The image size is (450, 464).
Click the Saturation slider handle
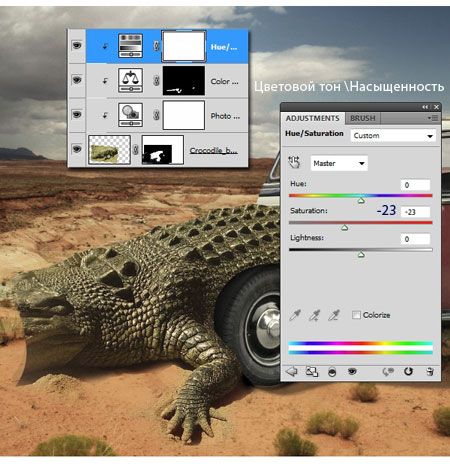345,228
